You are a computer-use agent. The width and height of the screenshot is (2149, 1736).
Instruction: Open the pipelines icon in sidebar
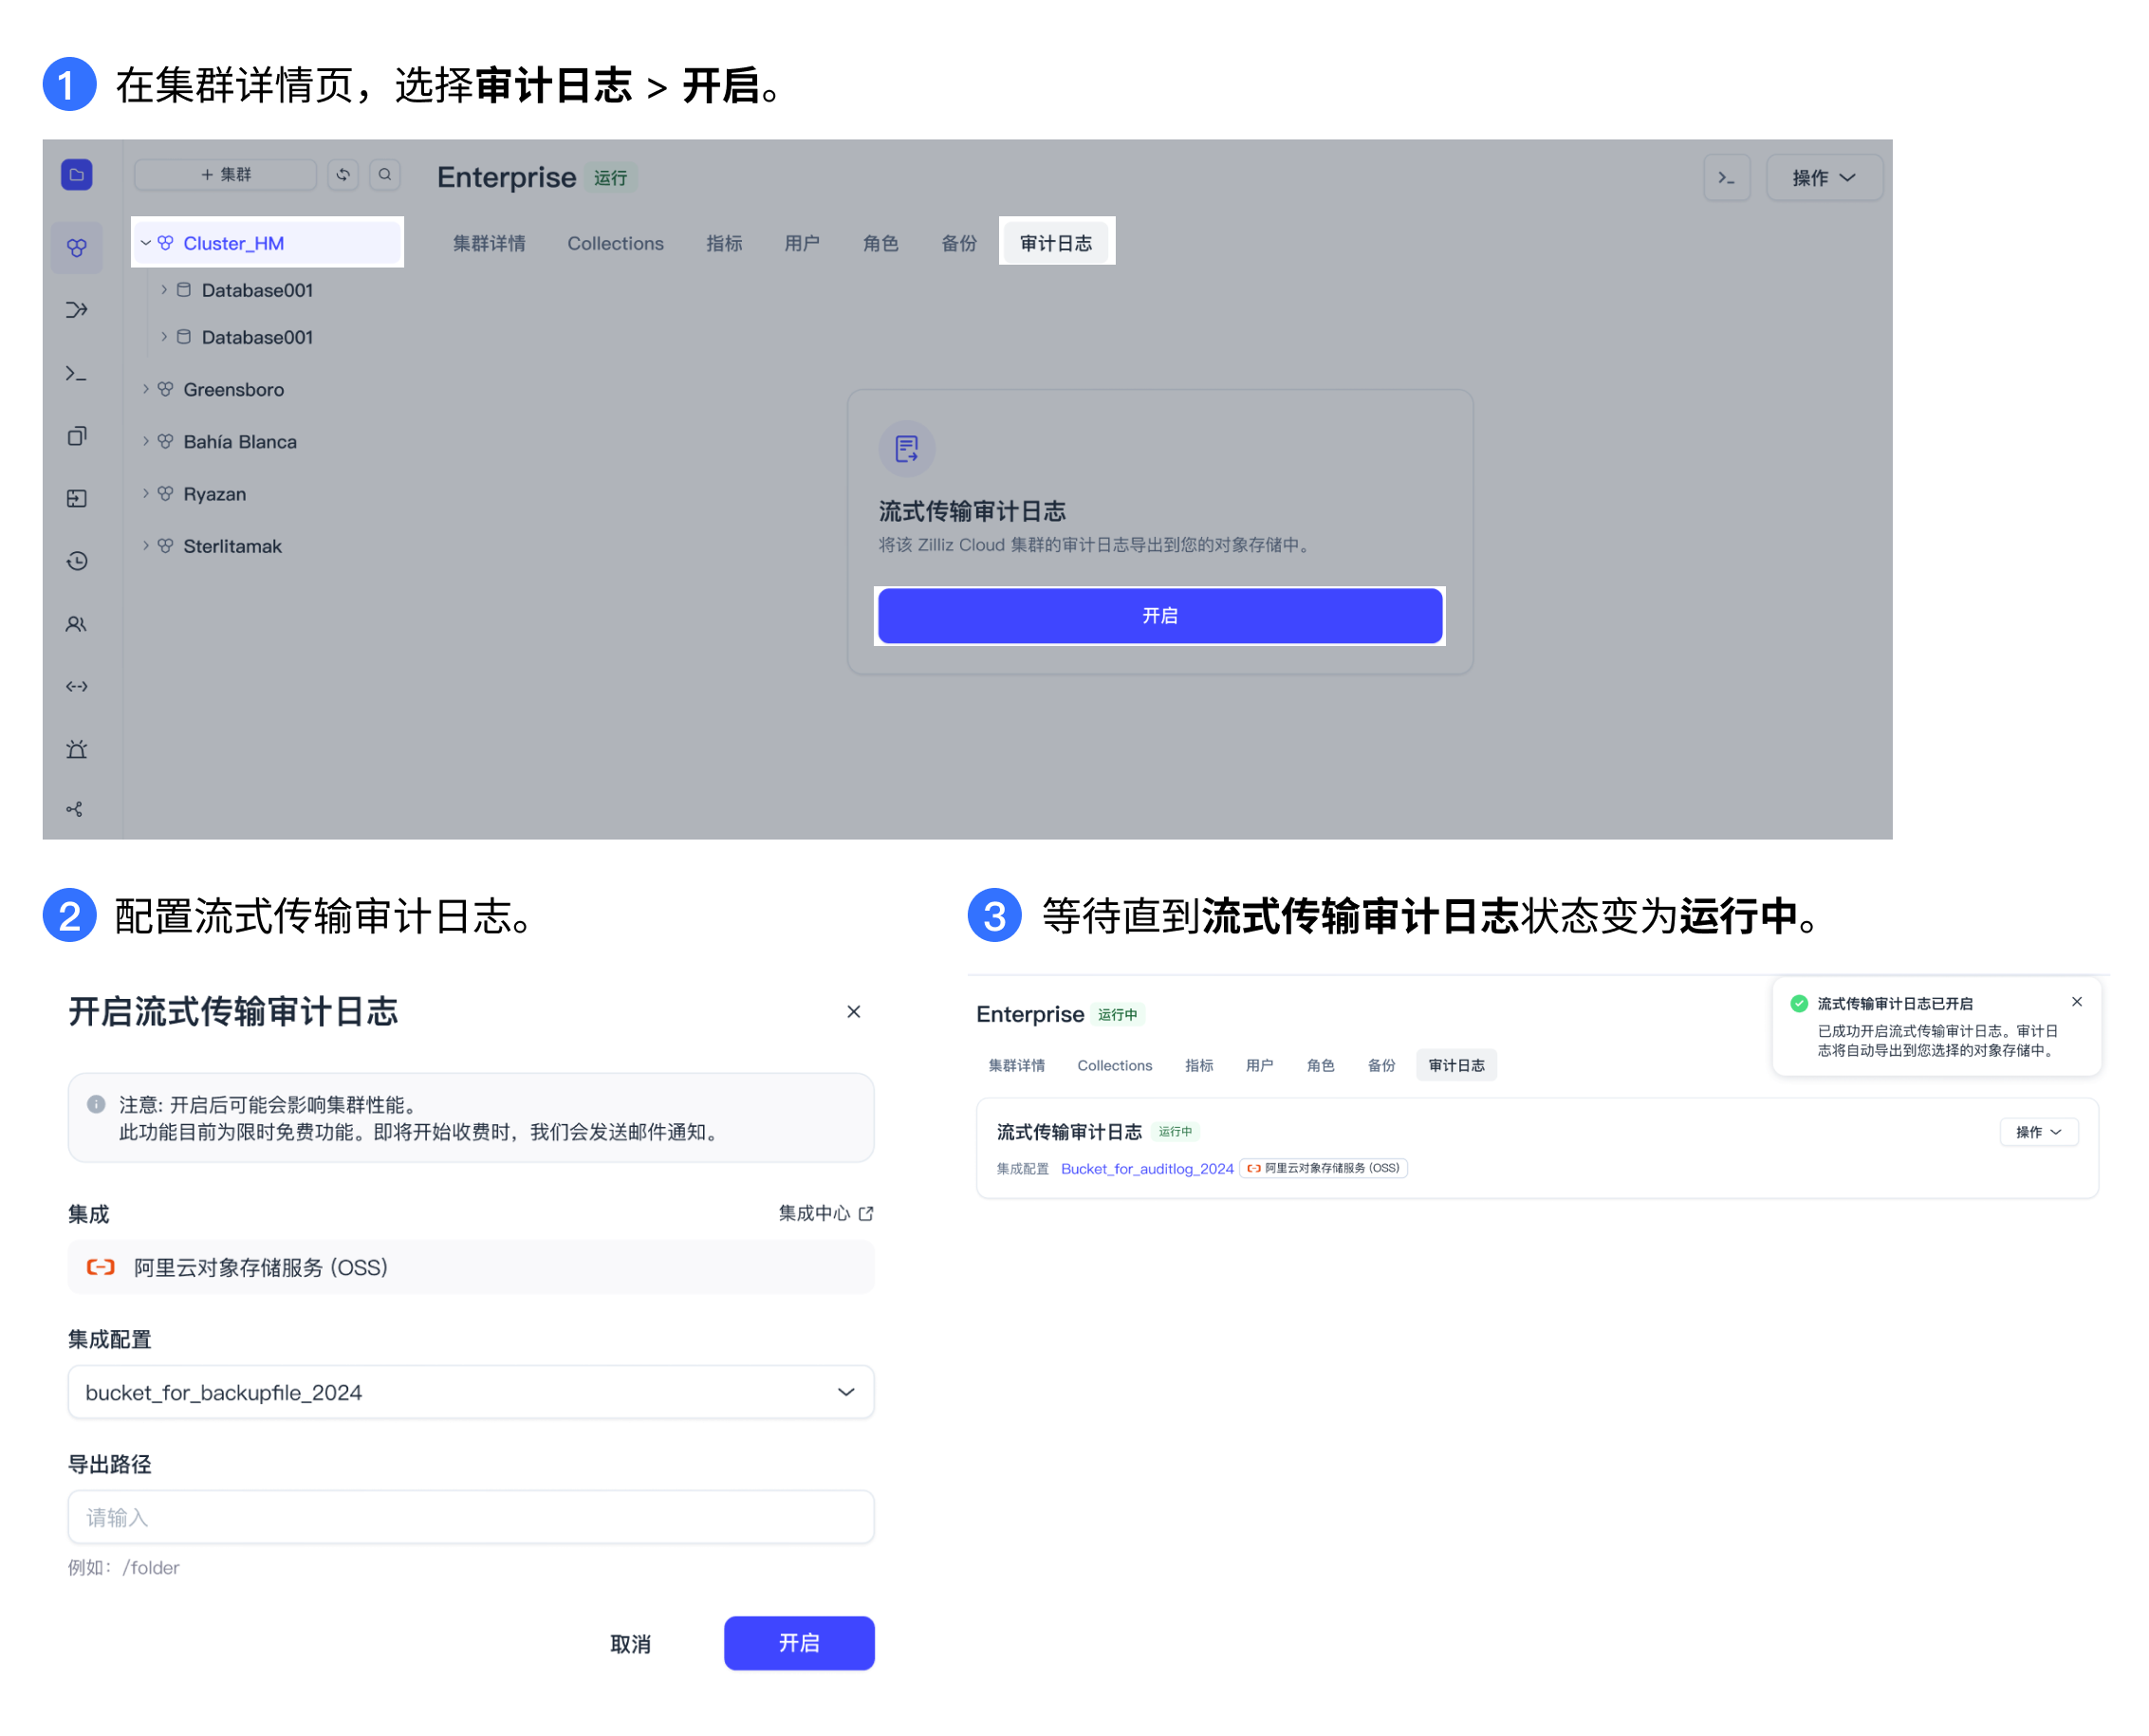(77, 310)
